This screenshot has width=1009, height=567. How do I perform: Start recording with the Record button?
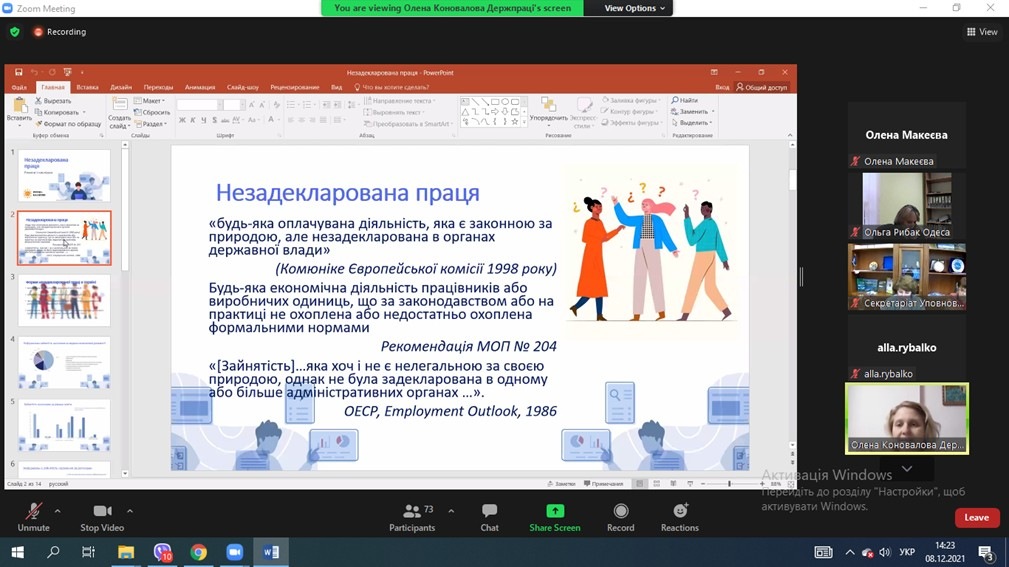point(621,517)
